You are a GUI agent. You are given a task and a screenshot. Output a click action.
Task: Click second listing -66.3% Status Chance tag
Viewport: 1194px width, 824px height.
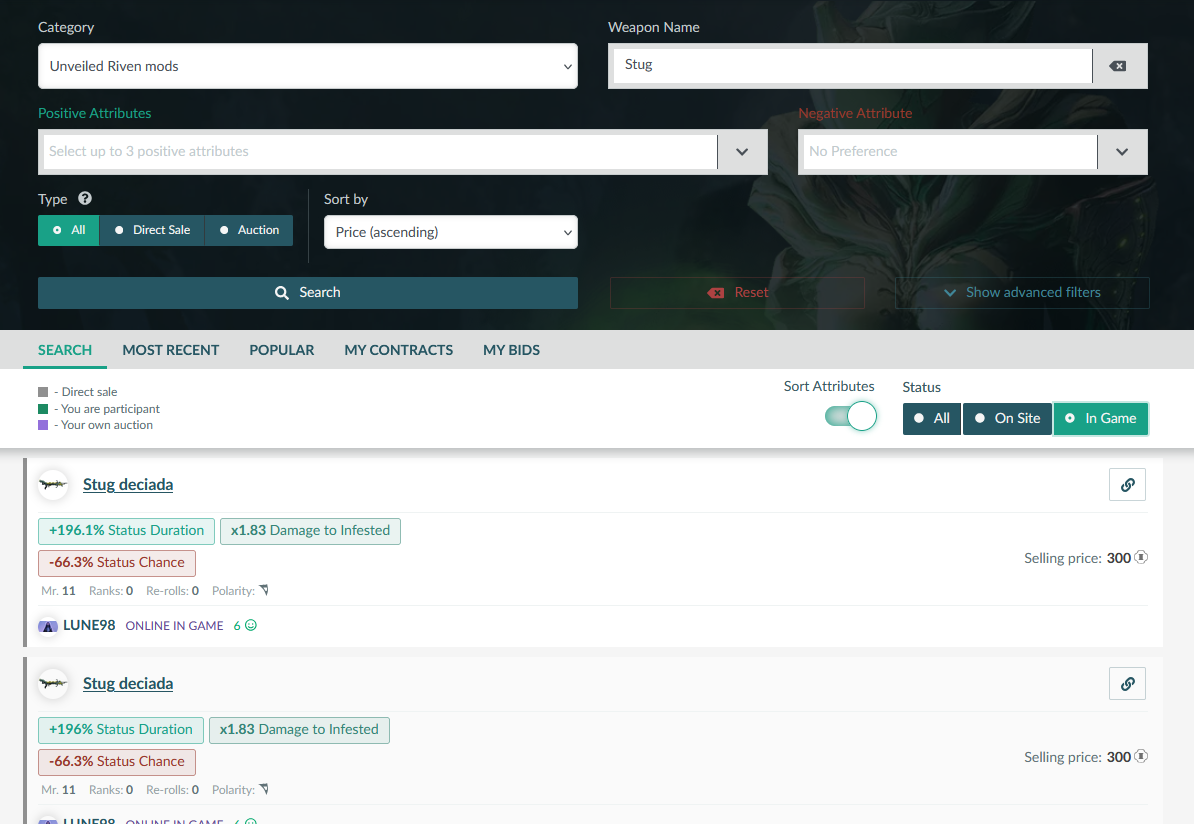click(x=117, y=762)
